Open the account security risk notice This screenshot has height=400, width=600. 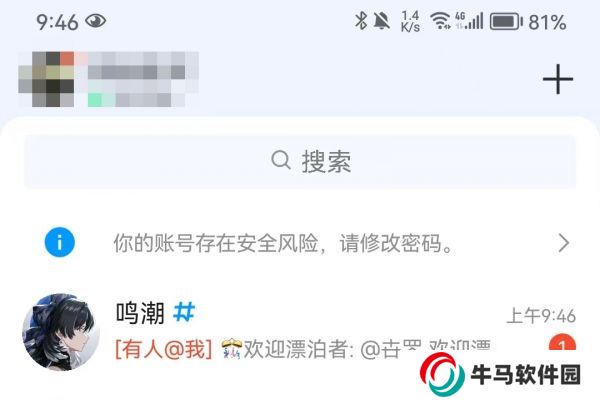click(300, 243)
